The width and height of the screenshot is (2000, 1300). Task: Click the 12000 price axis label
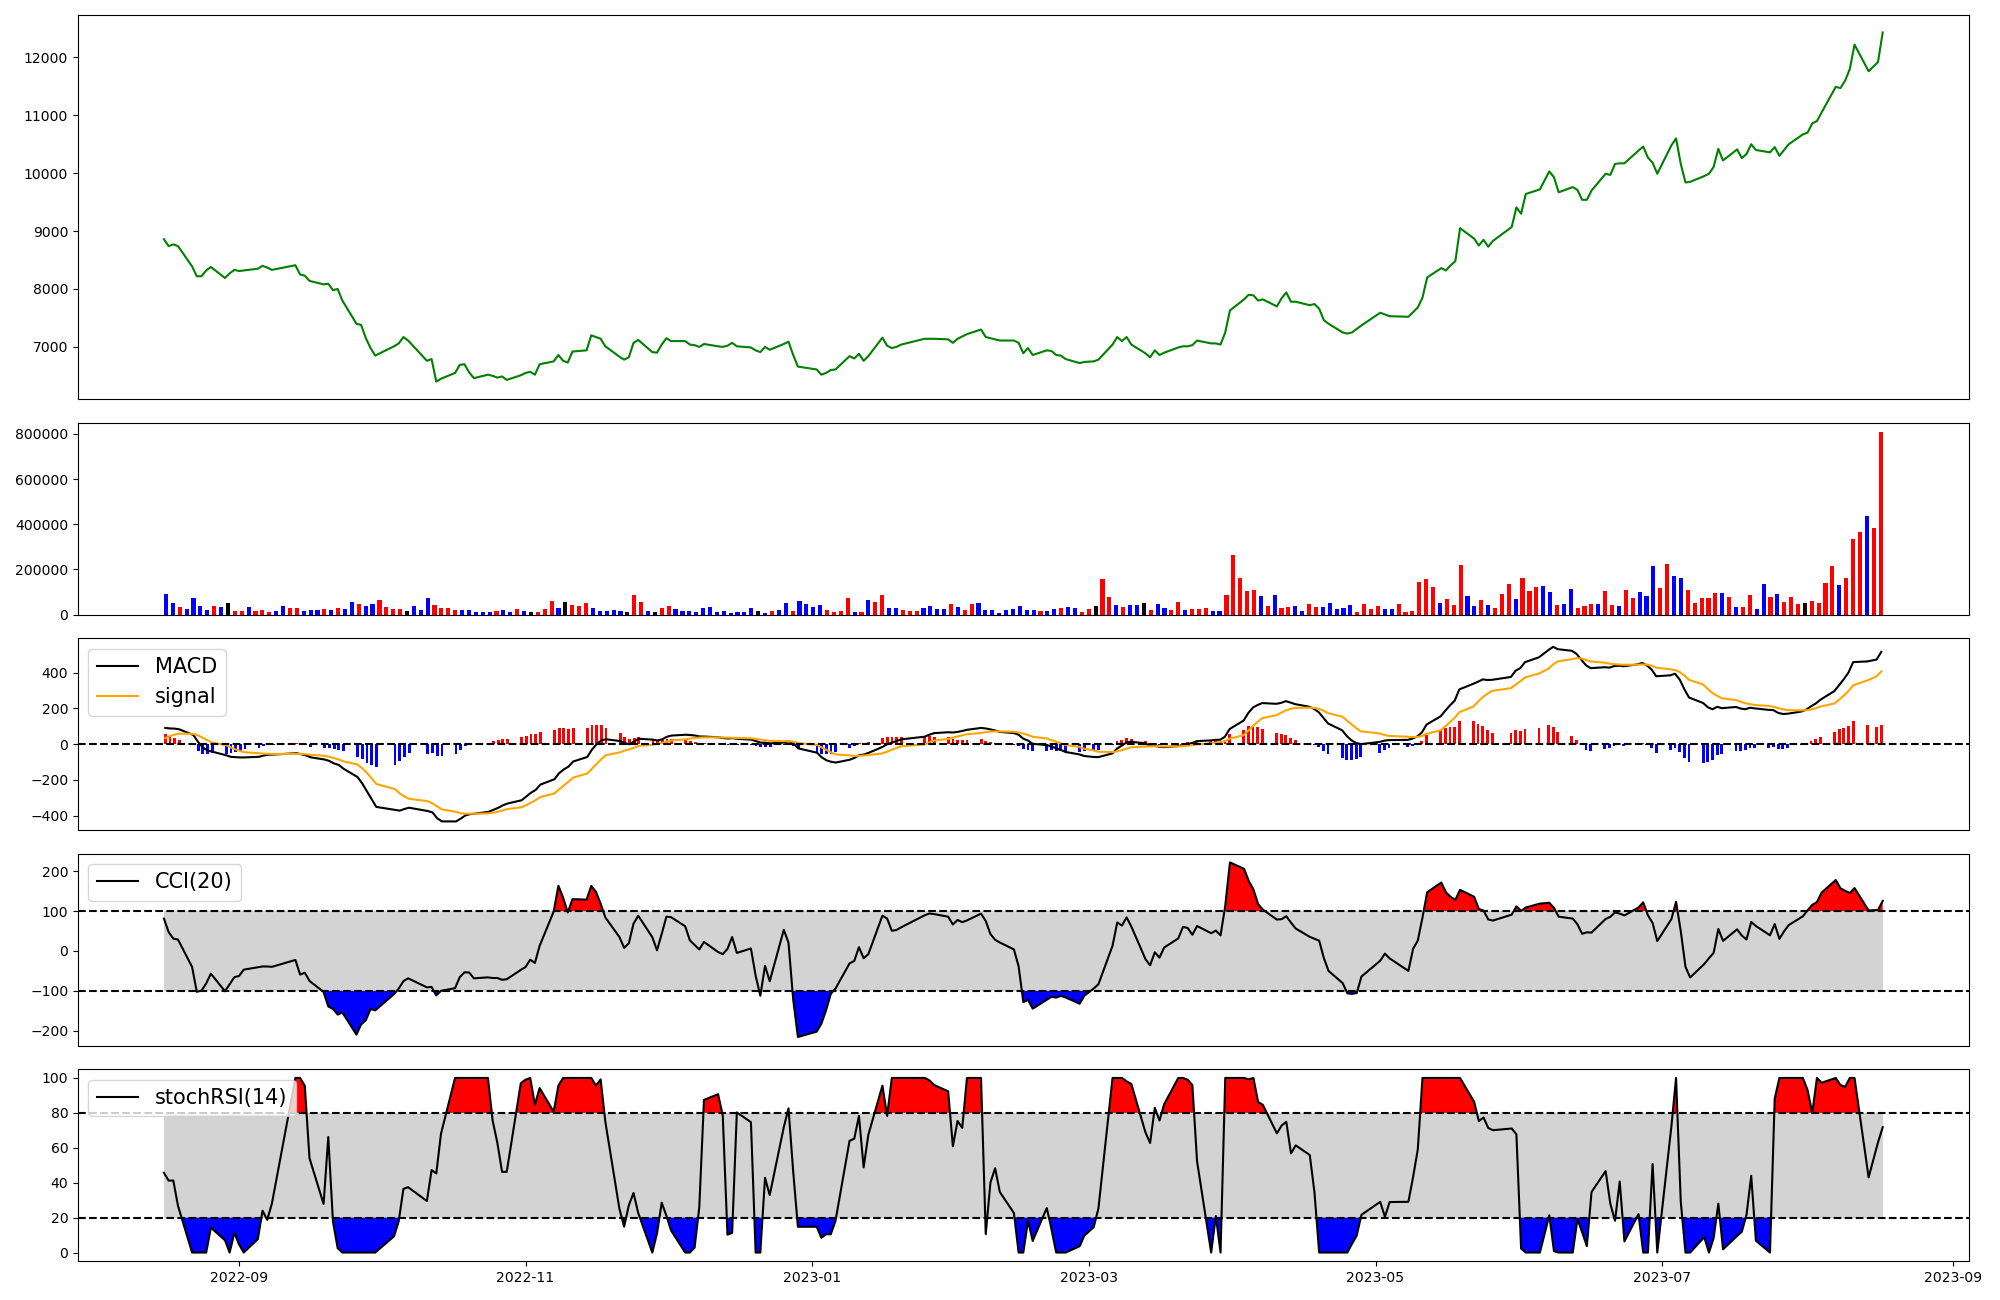click(45, 58)
